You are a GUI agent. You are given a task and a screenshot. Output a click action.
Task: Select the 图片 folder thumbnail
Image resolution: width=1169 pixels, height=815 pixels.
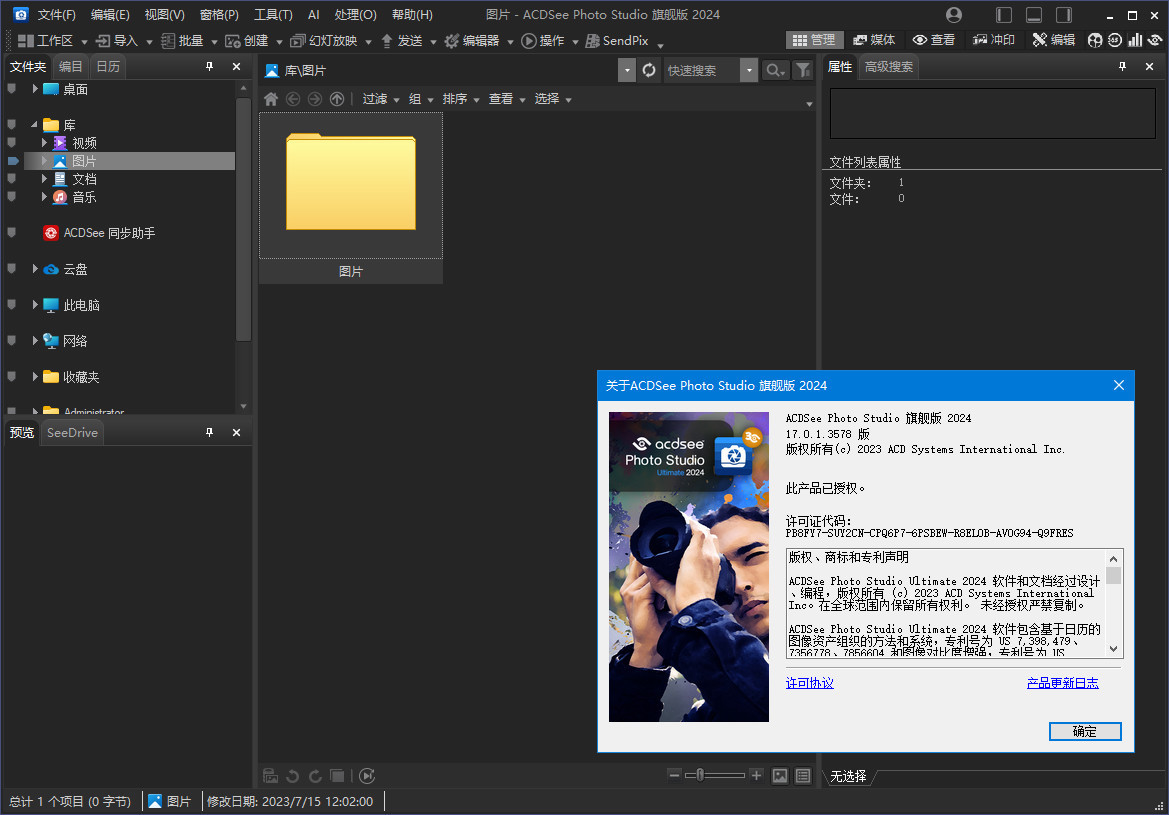(x=350, y=186)
